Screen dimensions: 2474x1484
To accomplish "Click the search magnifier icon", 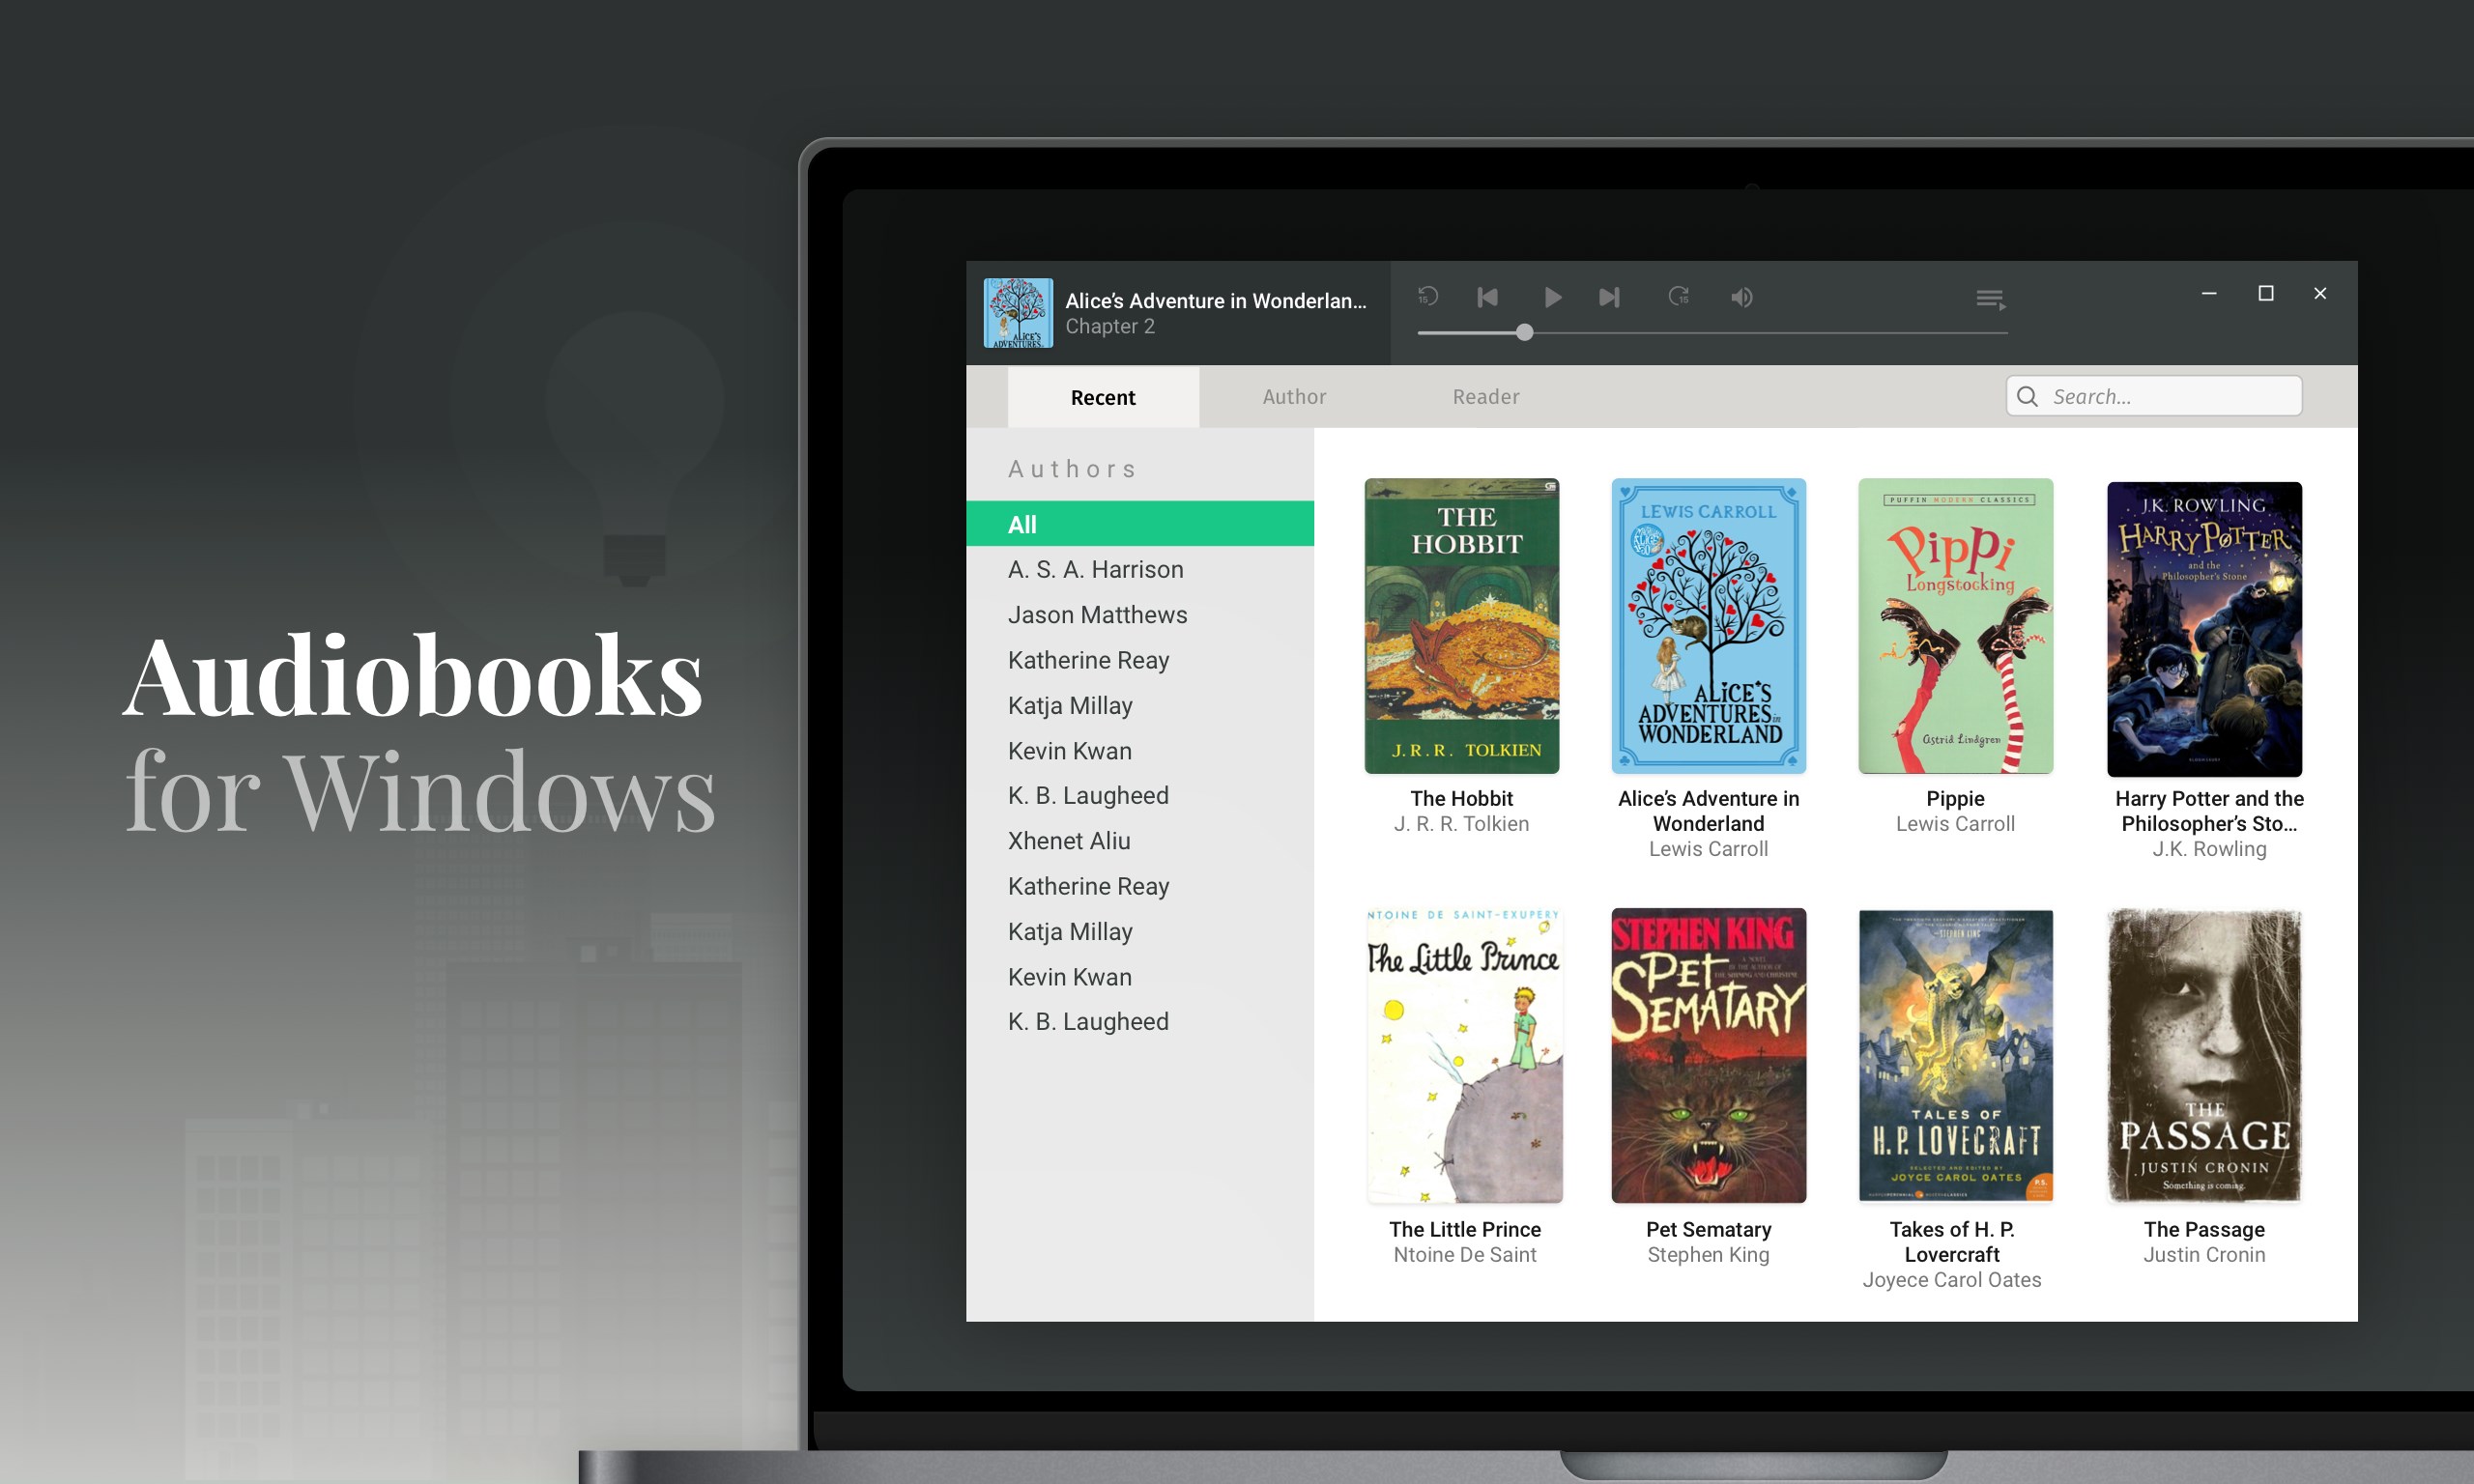I will click(x=2027, y=396).
